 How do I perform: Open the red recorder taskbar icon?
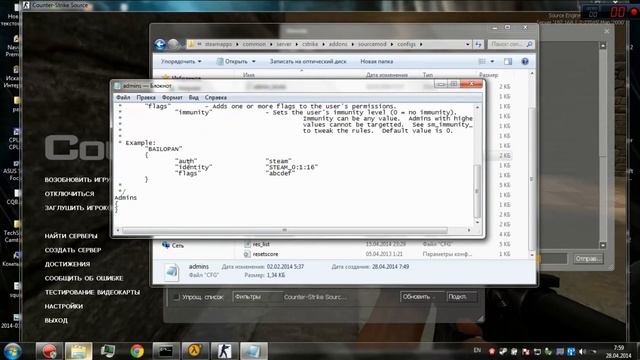point(49,351)
